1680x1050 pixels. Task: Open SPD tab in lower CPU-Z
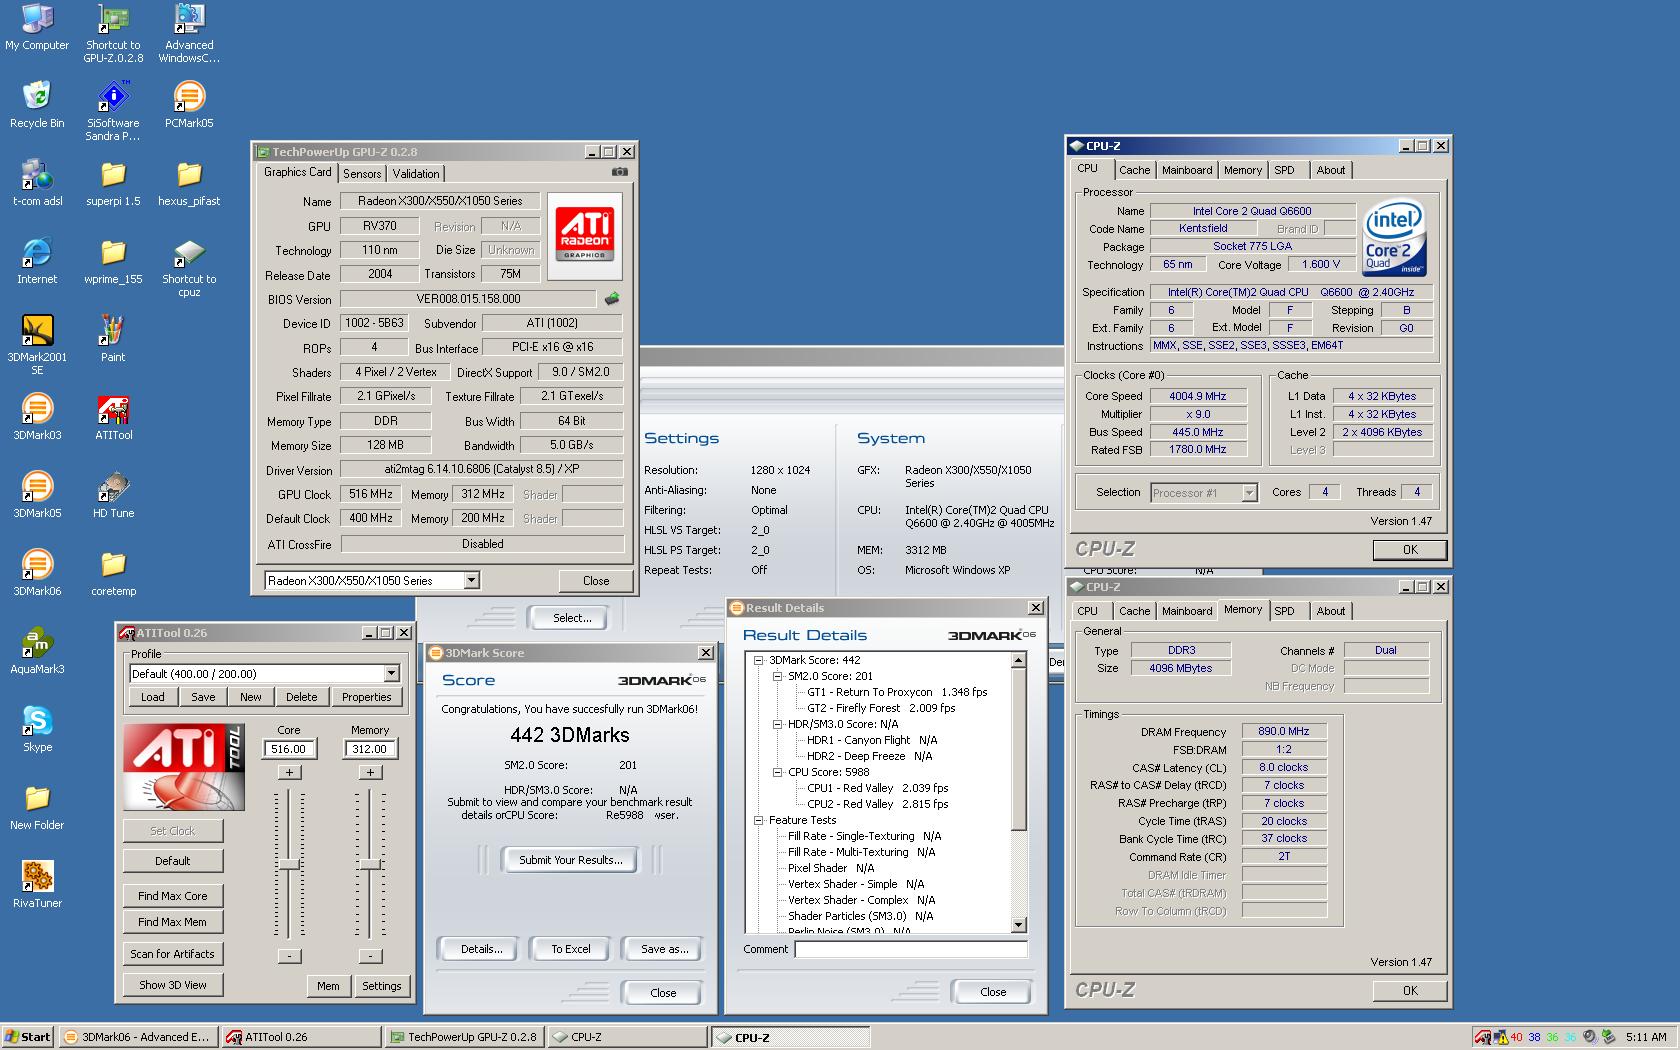pyautogui.click(x=1285, y=611)
